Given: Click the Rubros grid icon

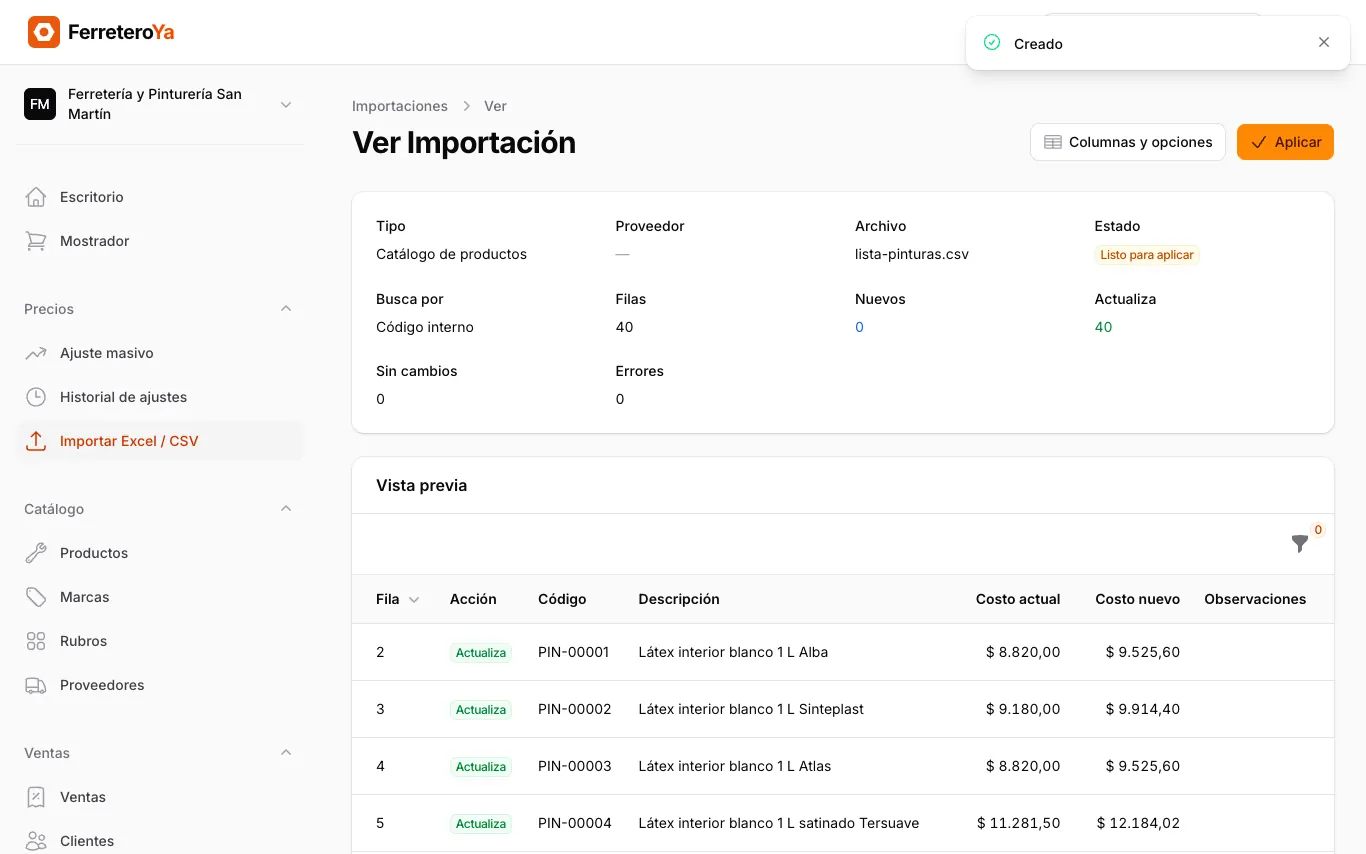Looking at the screenshot, I should click(36, 641).
